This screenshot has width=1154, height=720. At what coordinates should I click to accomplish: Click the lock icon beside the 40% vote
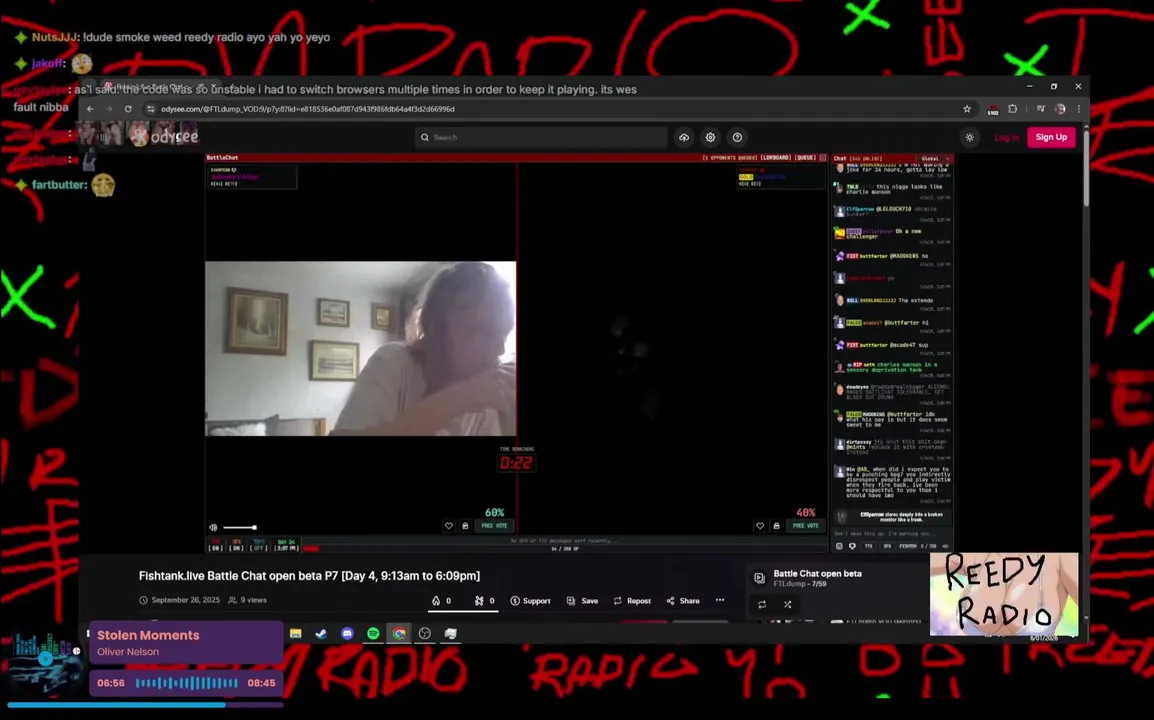coord(776,526)
